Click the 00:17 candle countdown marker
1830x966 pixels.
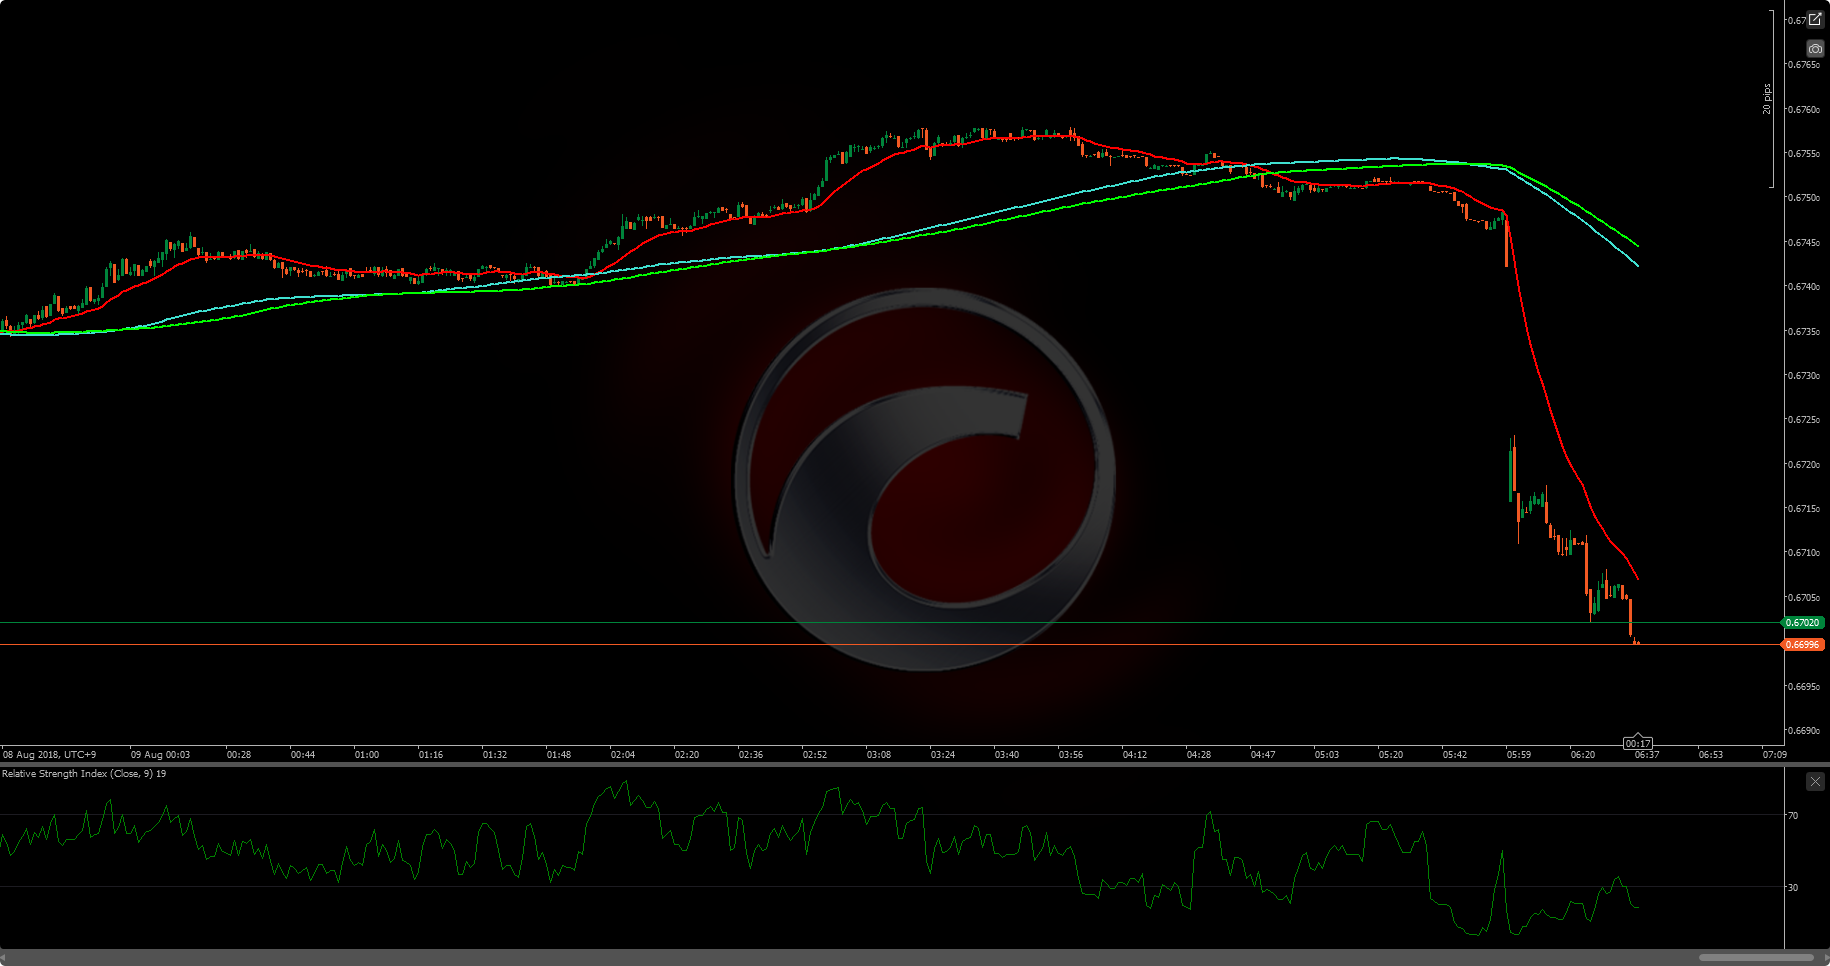pyautogui.click(x=1637, y=743)
